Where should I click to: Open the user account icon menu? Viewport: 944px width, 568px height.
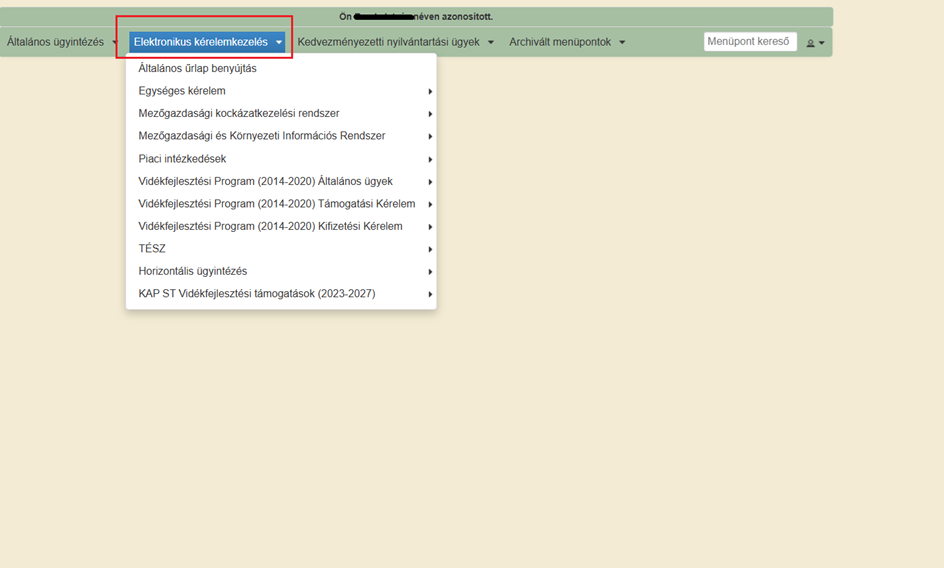pyautogui.click(x=815, y=43)
